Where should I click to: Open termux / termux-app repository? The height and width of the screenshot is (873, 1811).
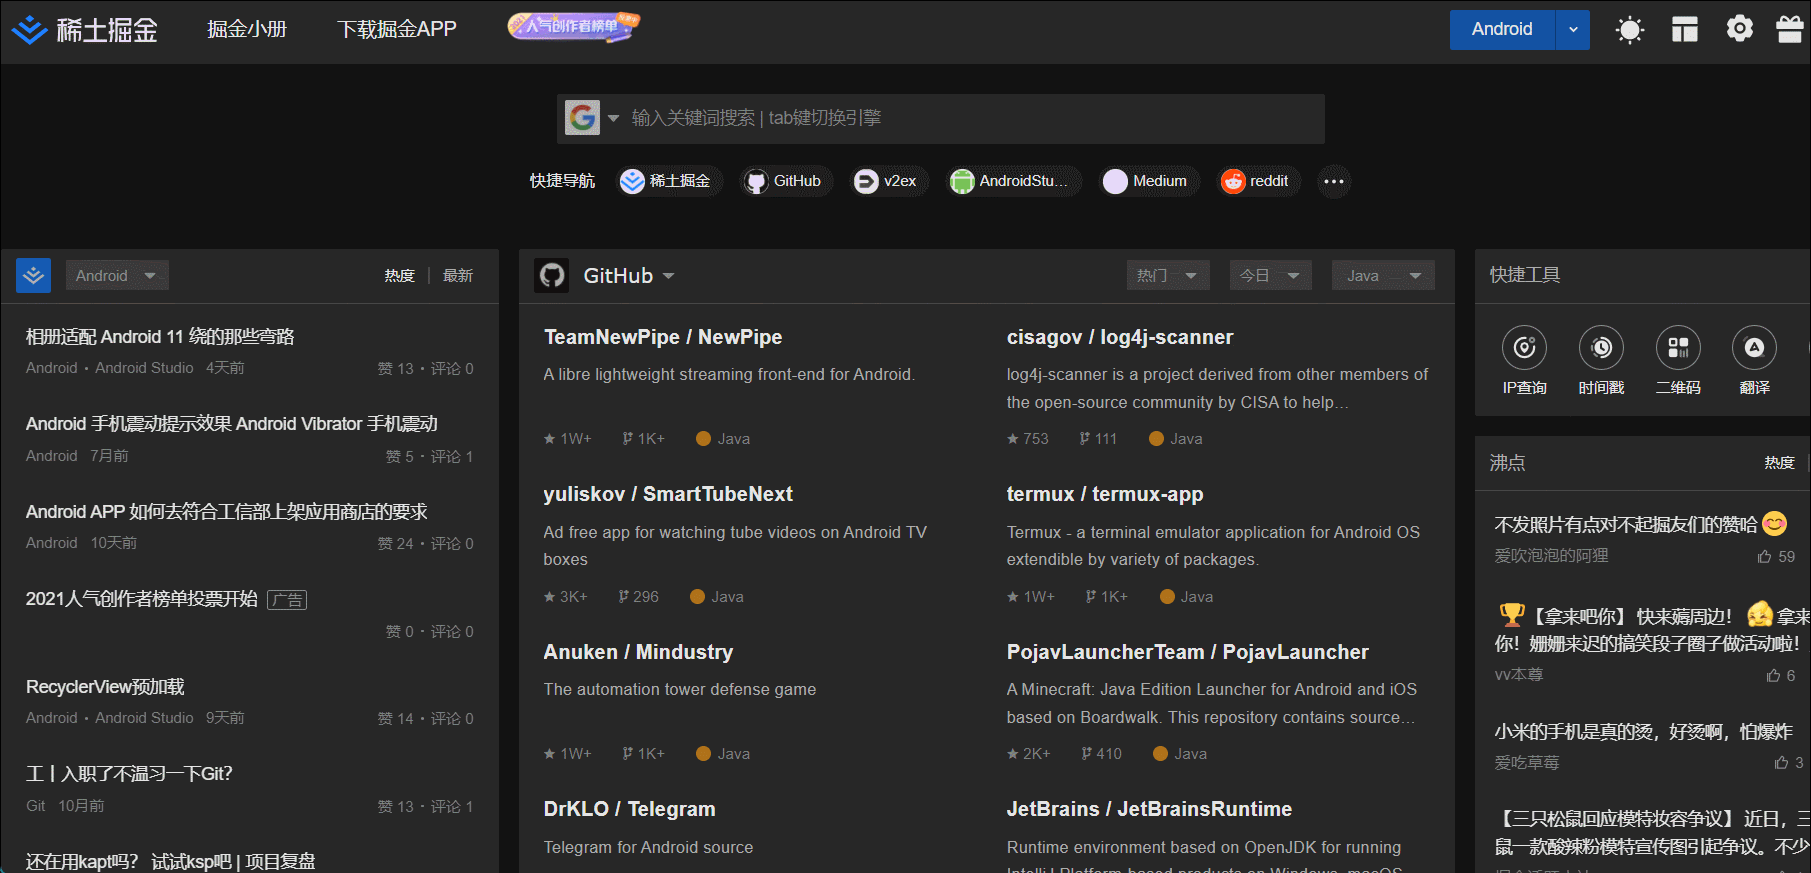click(1105, 494)
